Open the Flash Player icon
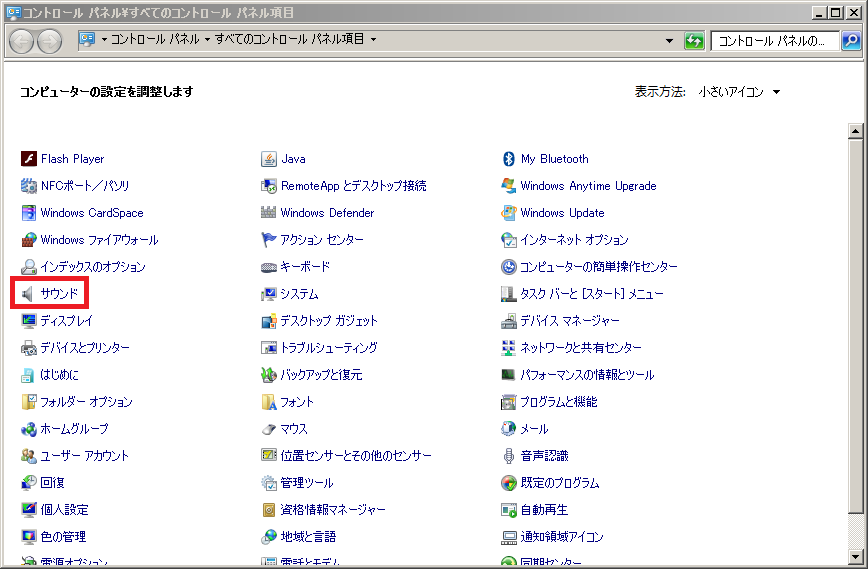The width and height of the screenshot is (868, 569). 29,159
